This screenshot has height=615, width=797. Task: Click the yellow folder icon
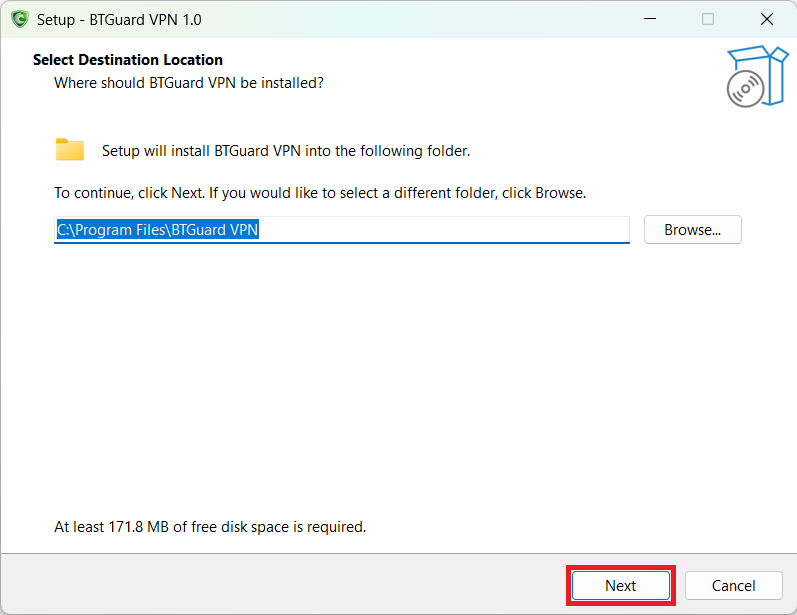coord(69,150)
